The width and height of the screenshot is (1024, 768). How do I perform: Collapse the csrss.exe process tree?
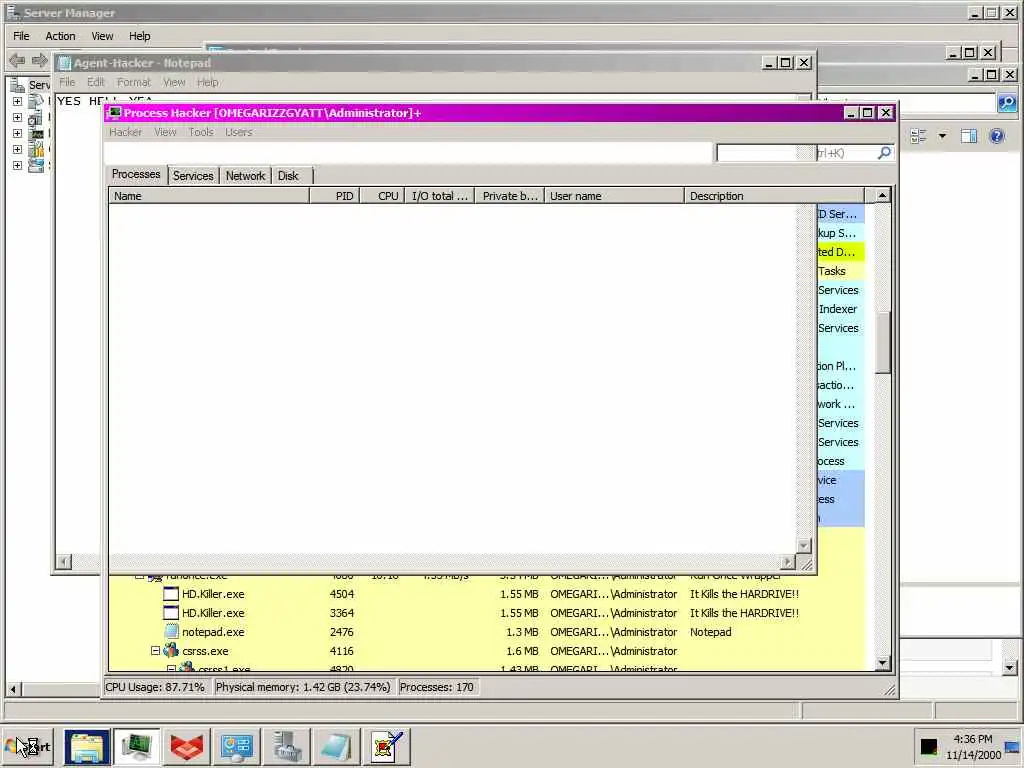[x=155, y=650]
